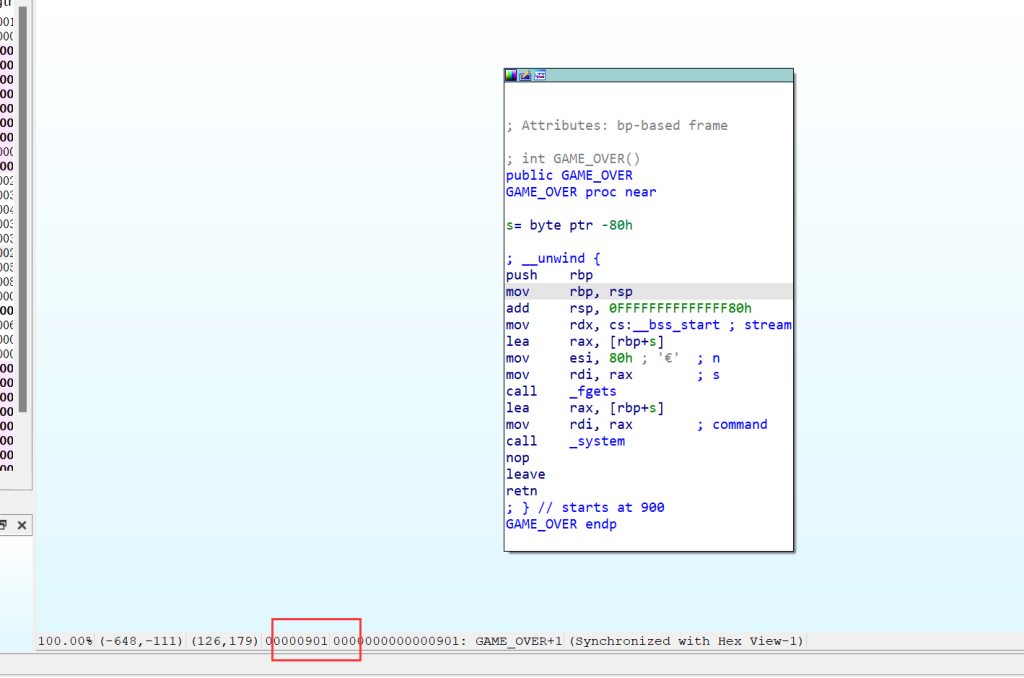
Task: Click the 'leave' instruction
Action: pyautogui.click(x=525, y=474)
